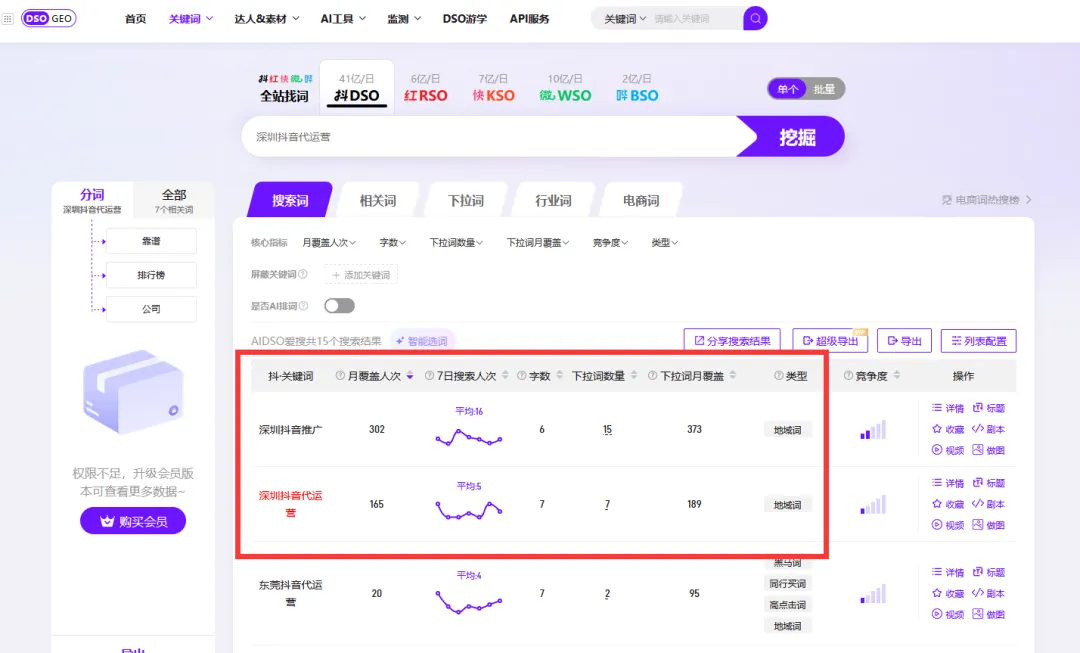The image size is (1080, 653).
Task: Click the 购买会员 membership button
Action: (x=133, y=520)
